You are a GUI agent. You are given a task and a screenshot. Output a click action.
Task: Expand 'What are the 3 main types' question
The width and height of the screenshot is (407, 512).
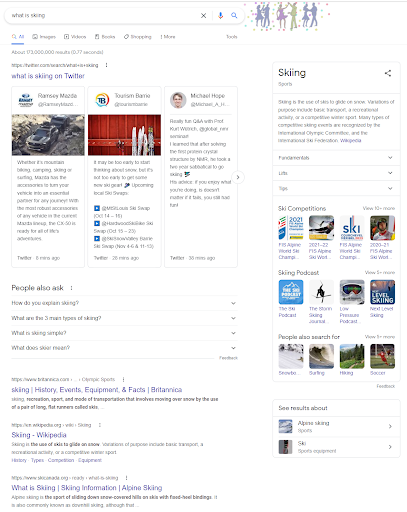point(124,318)
